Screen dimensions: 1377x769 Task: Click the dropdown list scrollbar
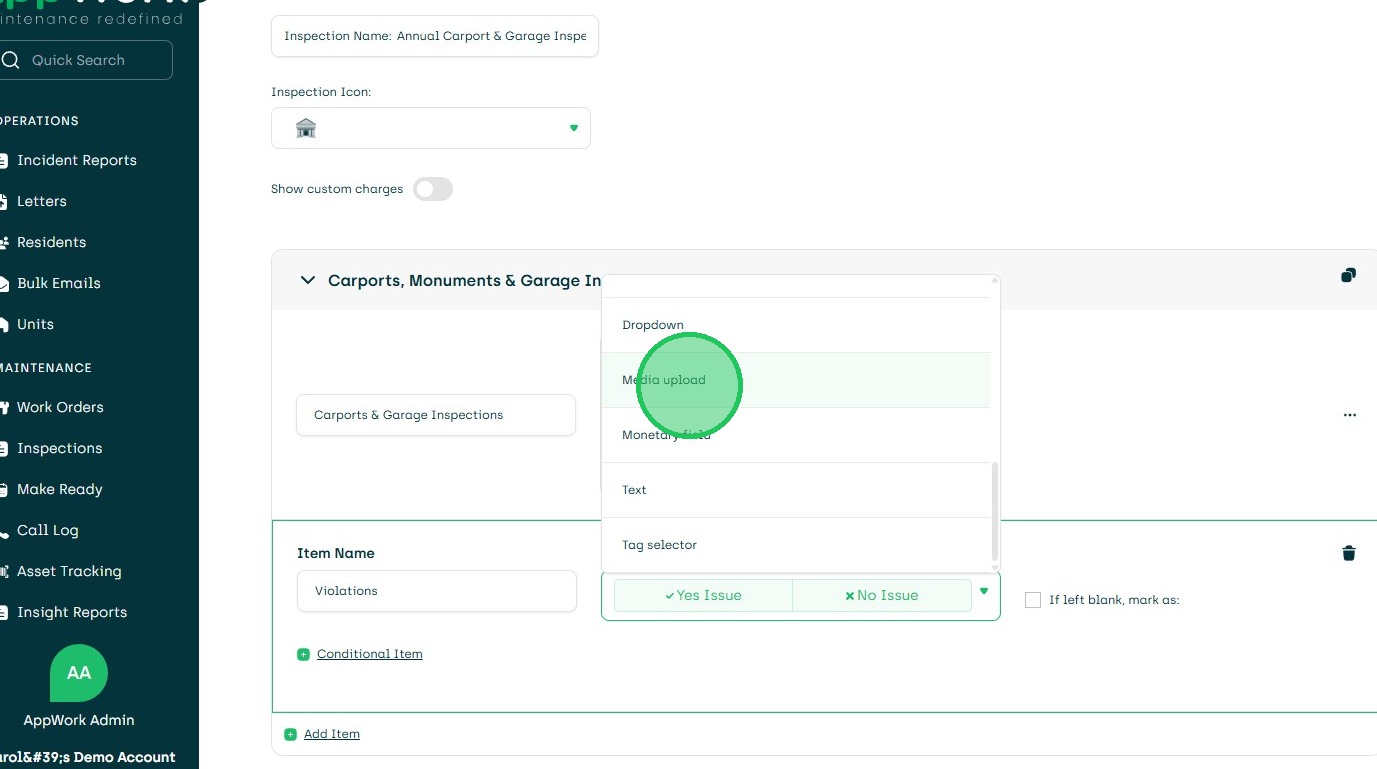pyautogui.click(x=994, y=510)
